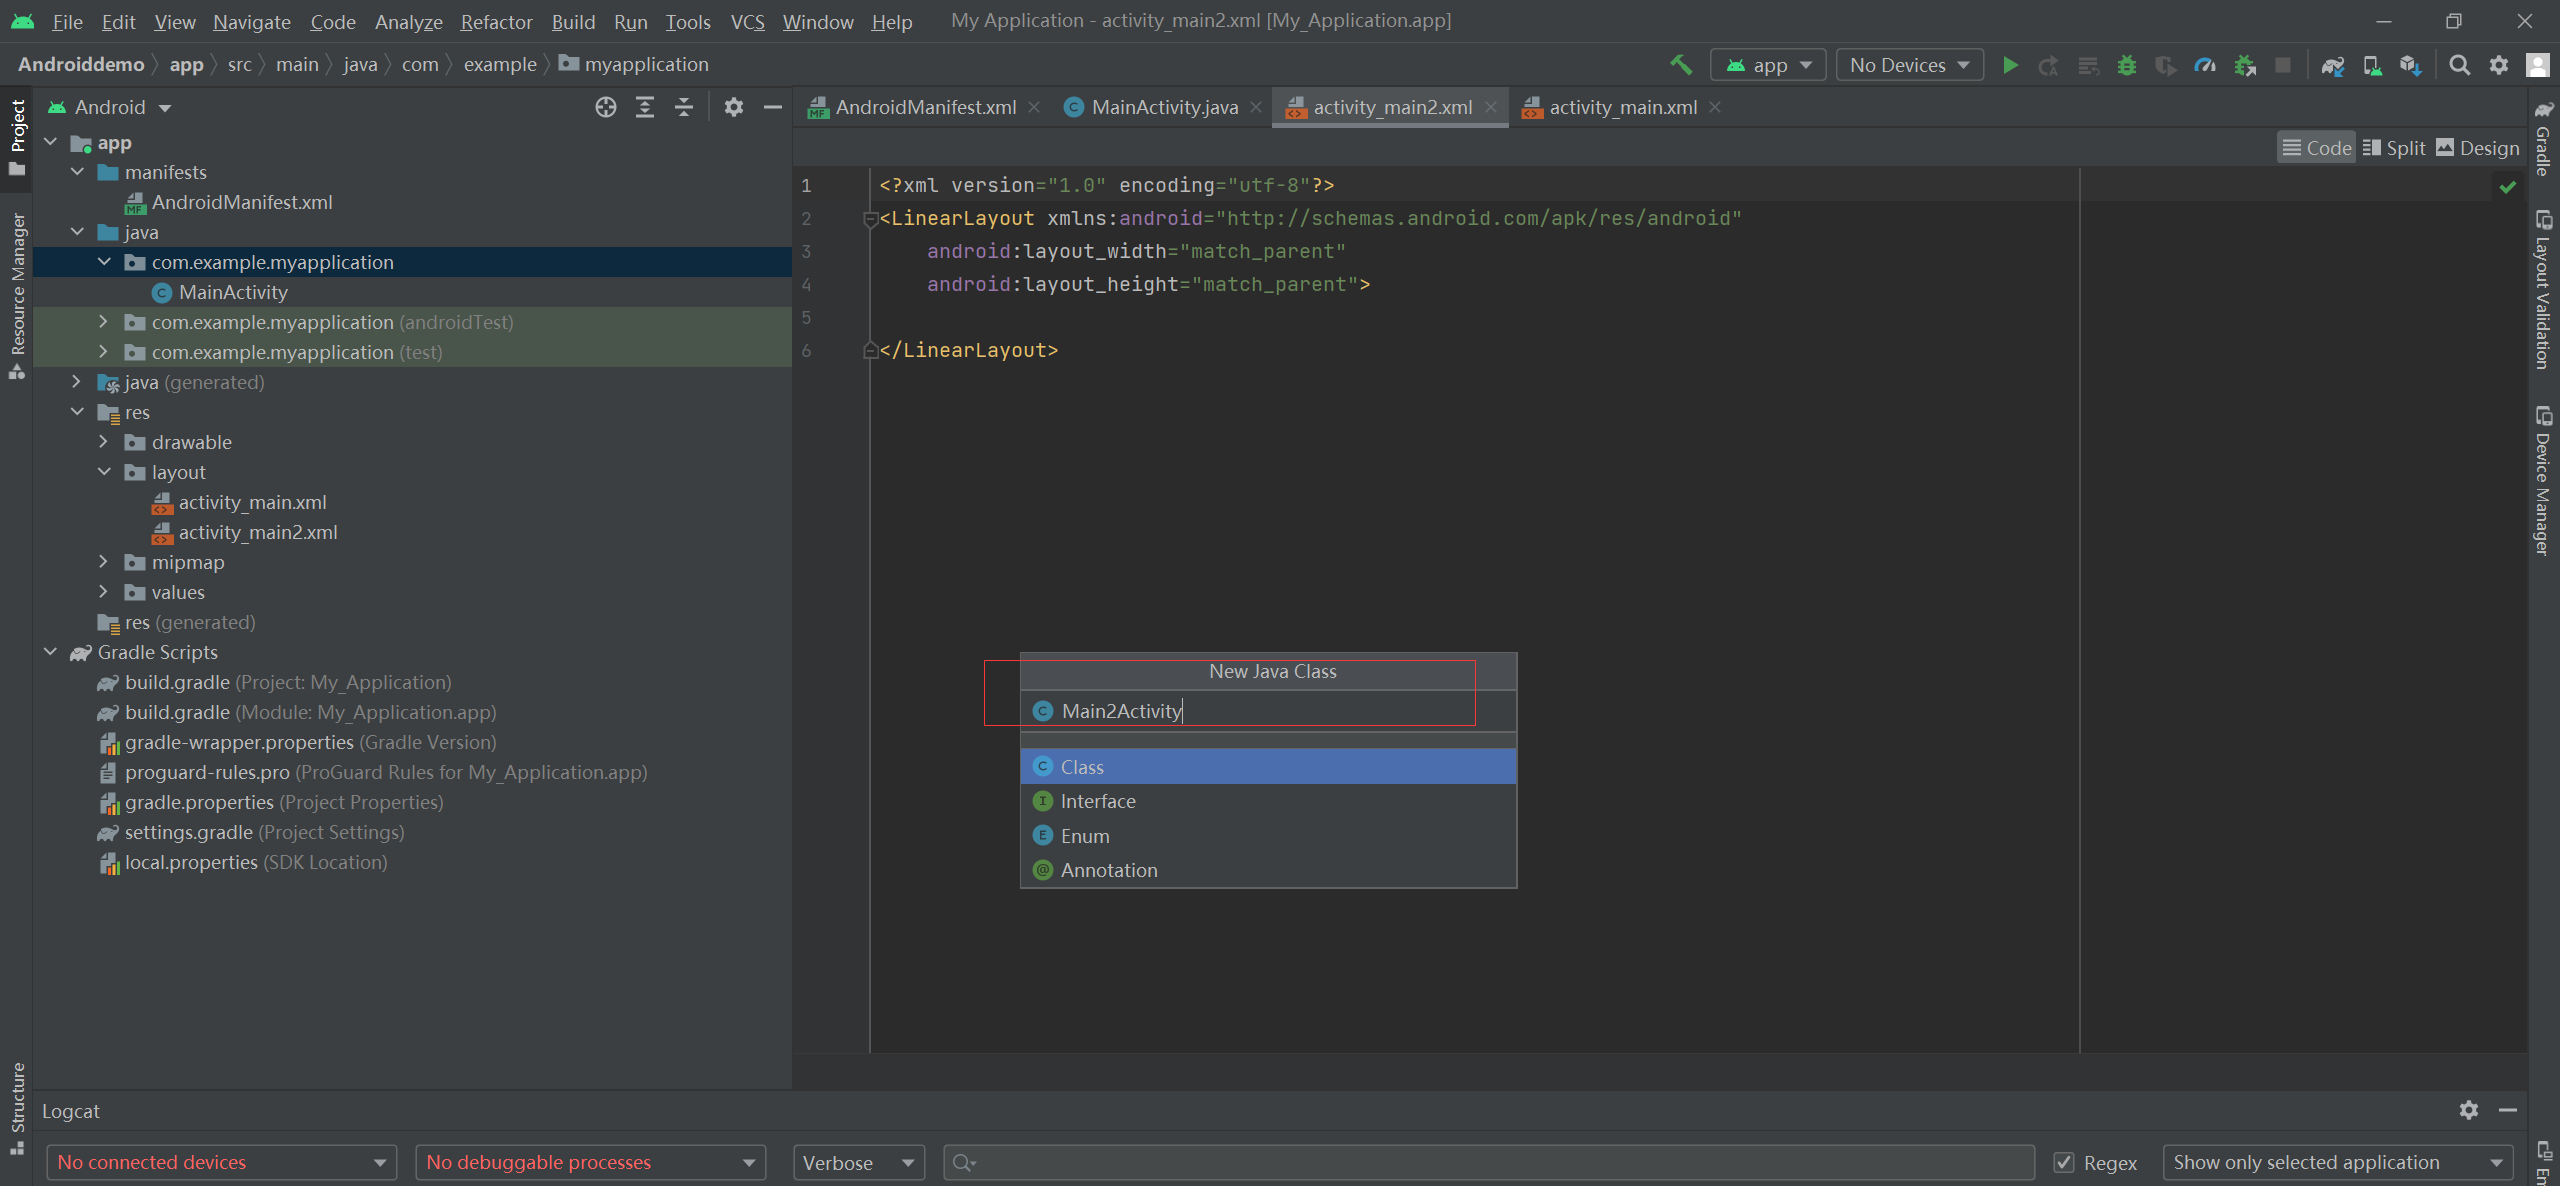Run the app with green play button

tap(2010, 65)
